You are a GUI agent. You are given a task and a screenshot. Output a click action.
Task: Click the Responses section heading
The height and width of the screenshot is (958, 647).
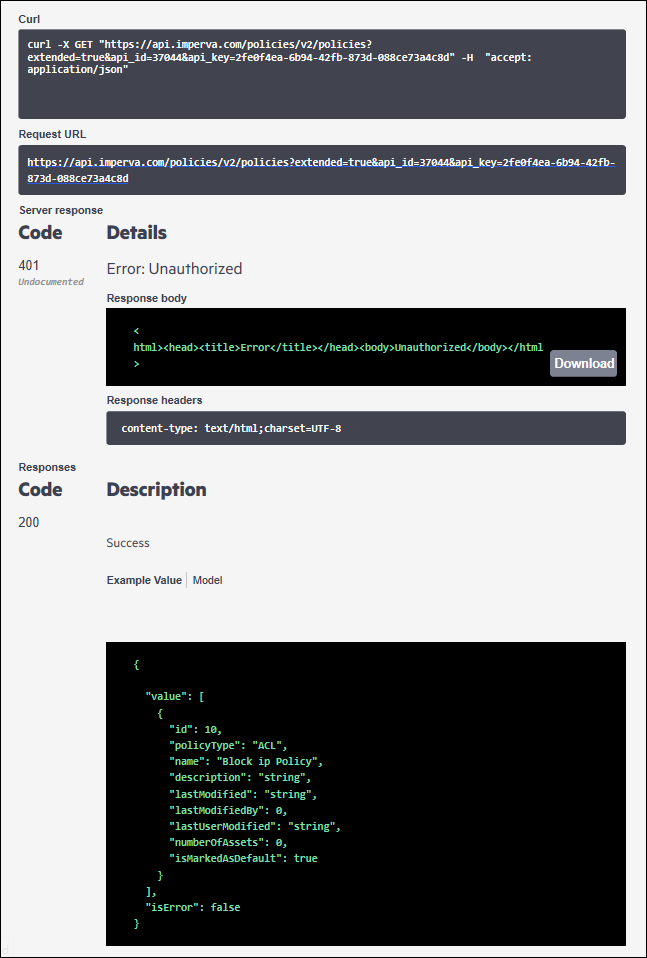tap(47, 467)
